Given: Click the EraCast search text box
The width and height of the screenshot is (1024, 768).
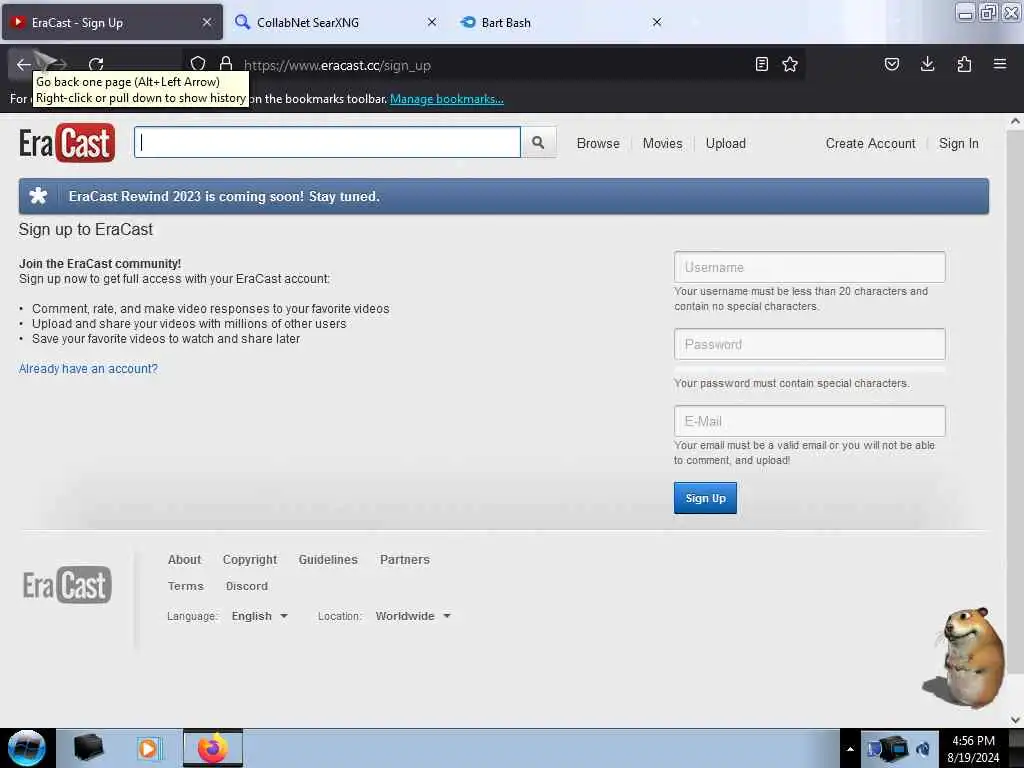Looking at the screenshot, I should pos(327,142).
